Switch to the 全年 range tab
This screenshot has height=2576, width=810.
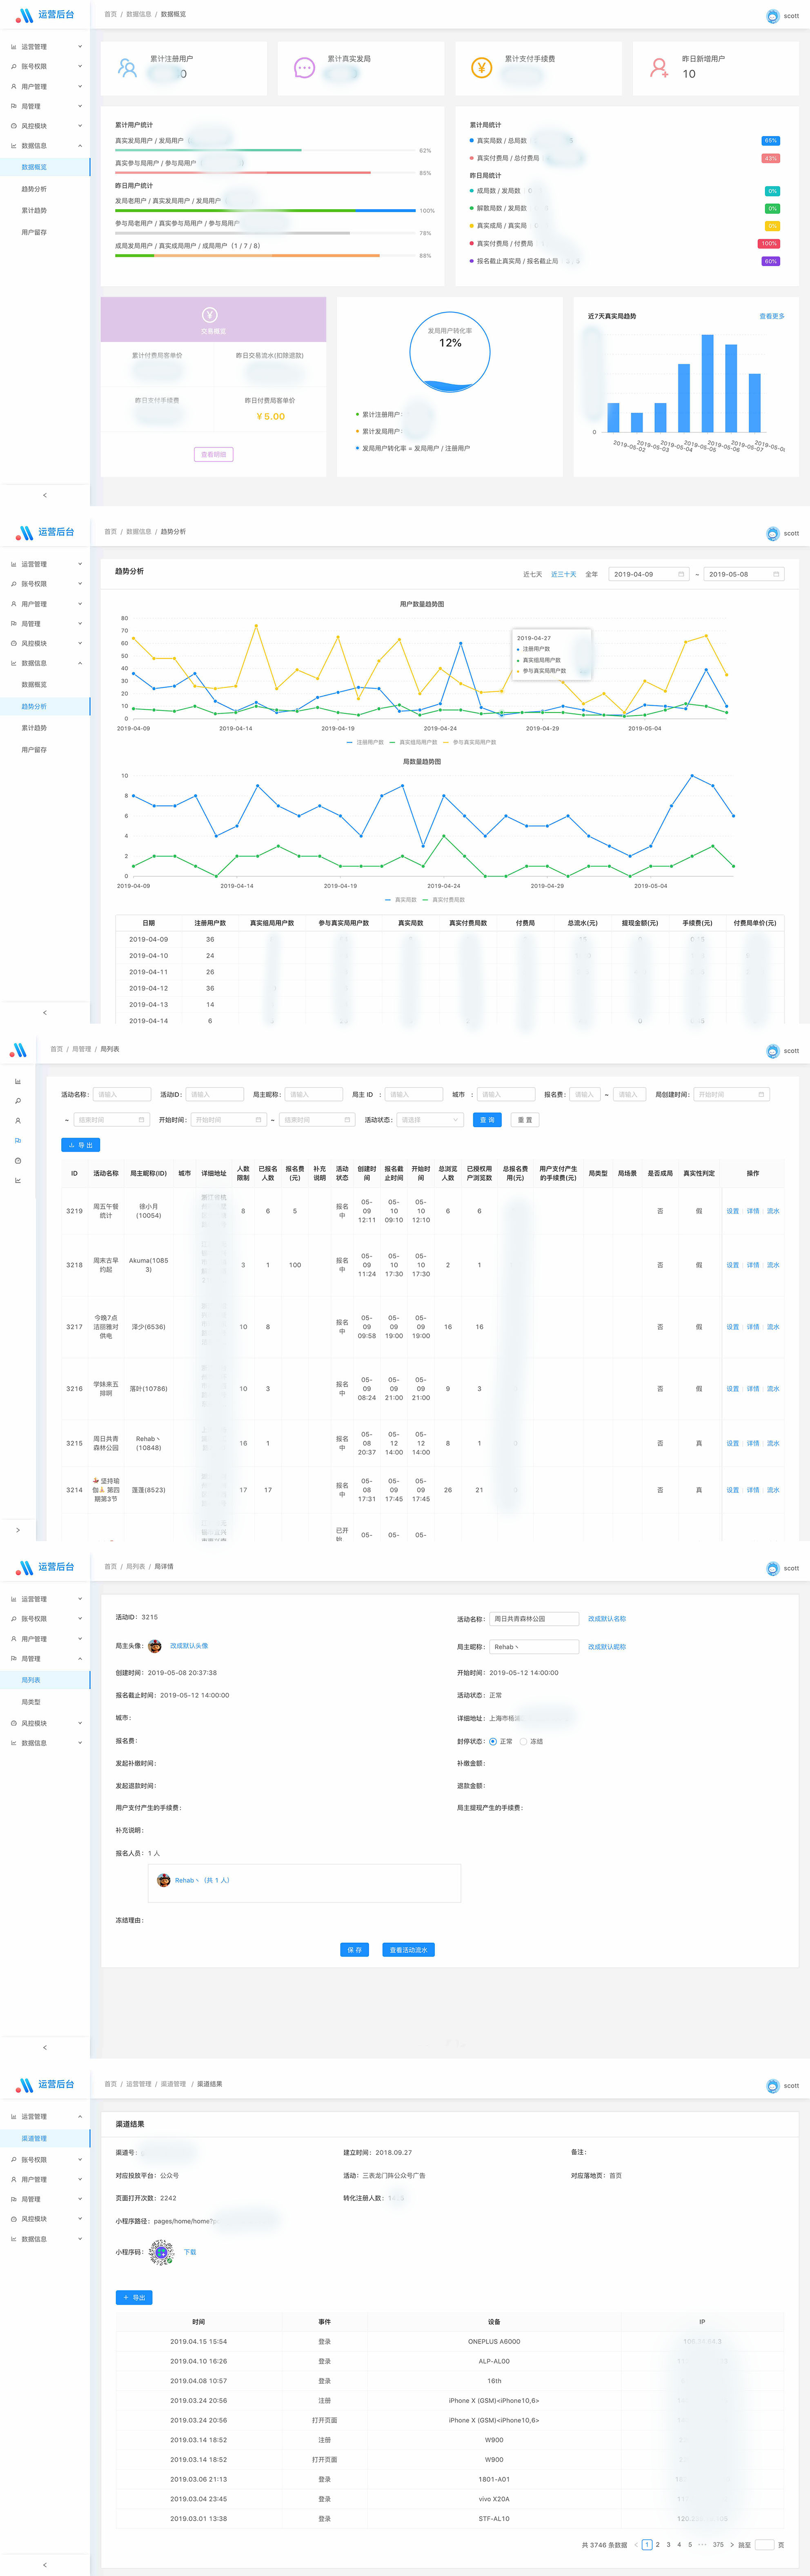(591, 574)
